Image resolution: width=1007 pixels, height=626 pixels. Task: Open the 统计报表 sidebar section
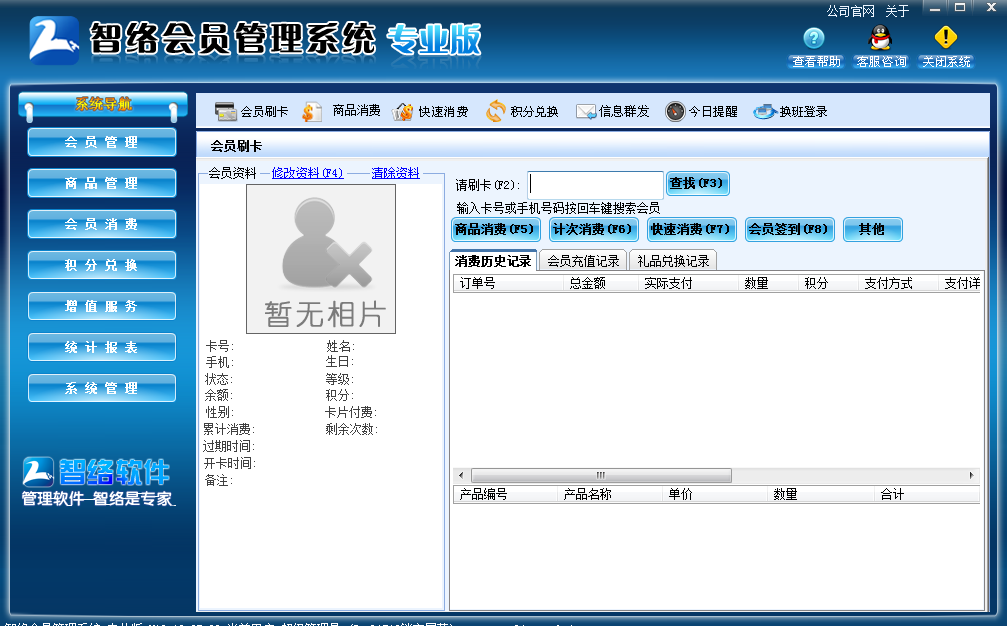101,347
